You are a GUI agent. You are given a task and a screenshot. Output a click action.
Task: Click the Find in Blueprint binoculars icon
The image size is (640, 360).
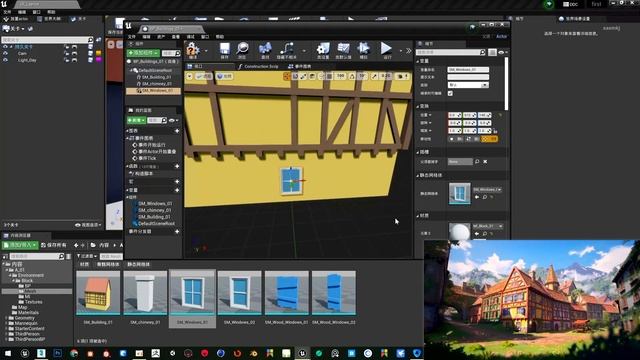pos(265,49)
